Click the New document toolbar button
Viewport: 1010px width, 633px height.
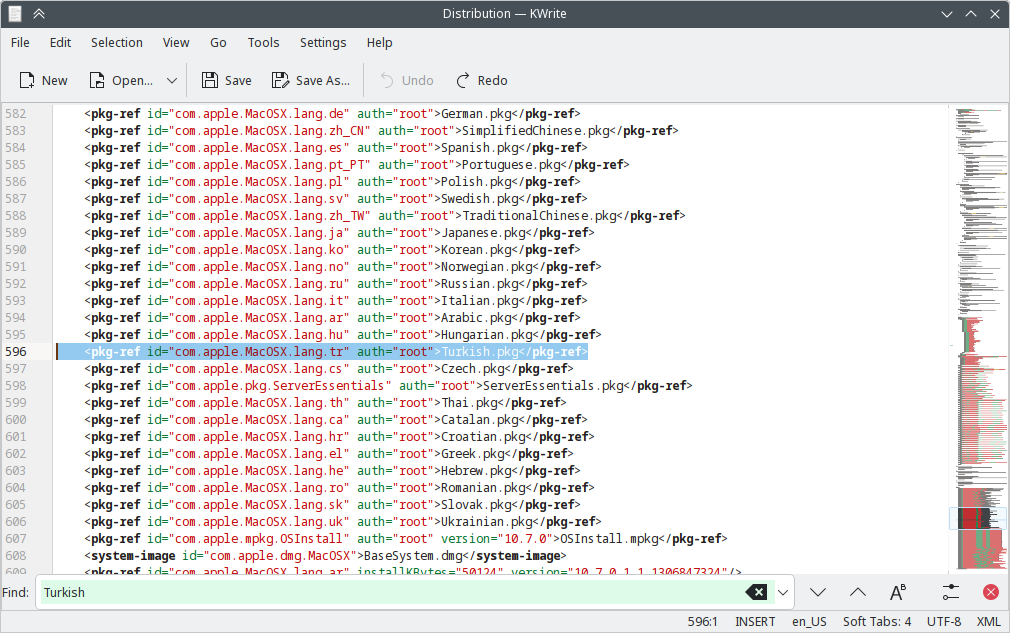(43, 80)
